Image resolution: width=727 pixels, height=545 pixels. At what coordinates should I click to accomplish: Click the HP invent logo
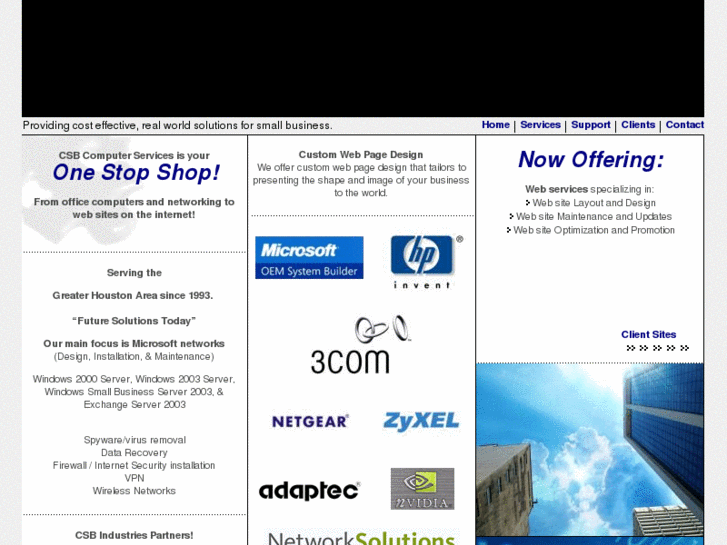[x=427, y=262]
